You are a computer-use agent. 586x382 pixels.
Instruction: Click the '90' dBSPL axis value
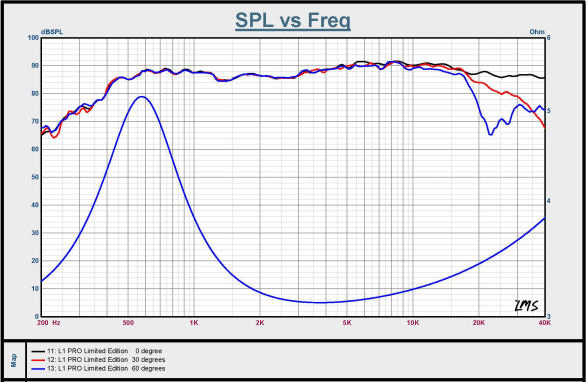point(35,65)
